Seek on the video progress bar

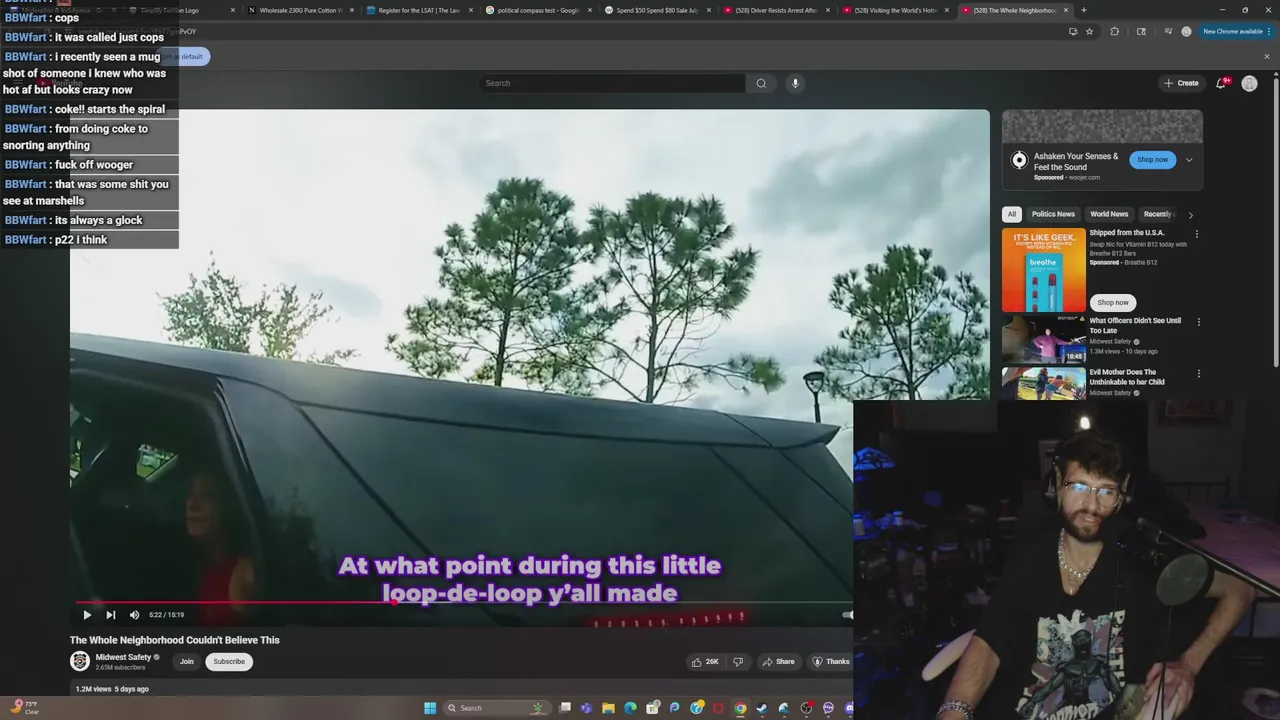[460, 602]
